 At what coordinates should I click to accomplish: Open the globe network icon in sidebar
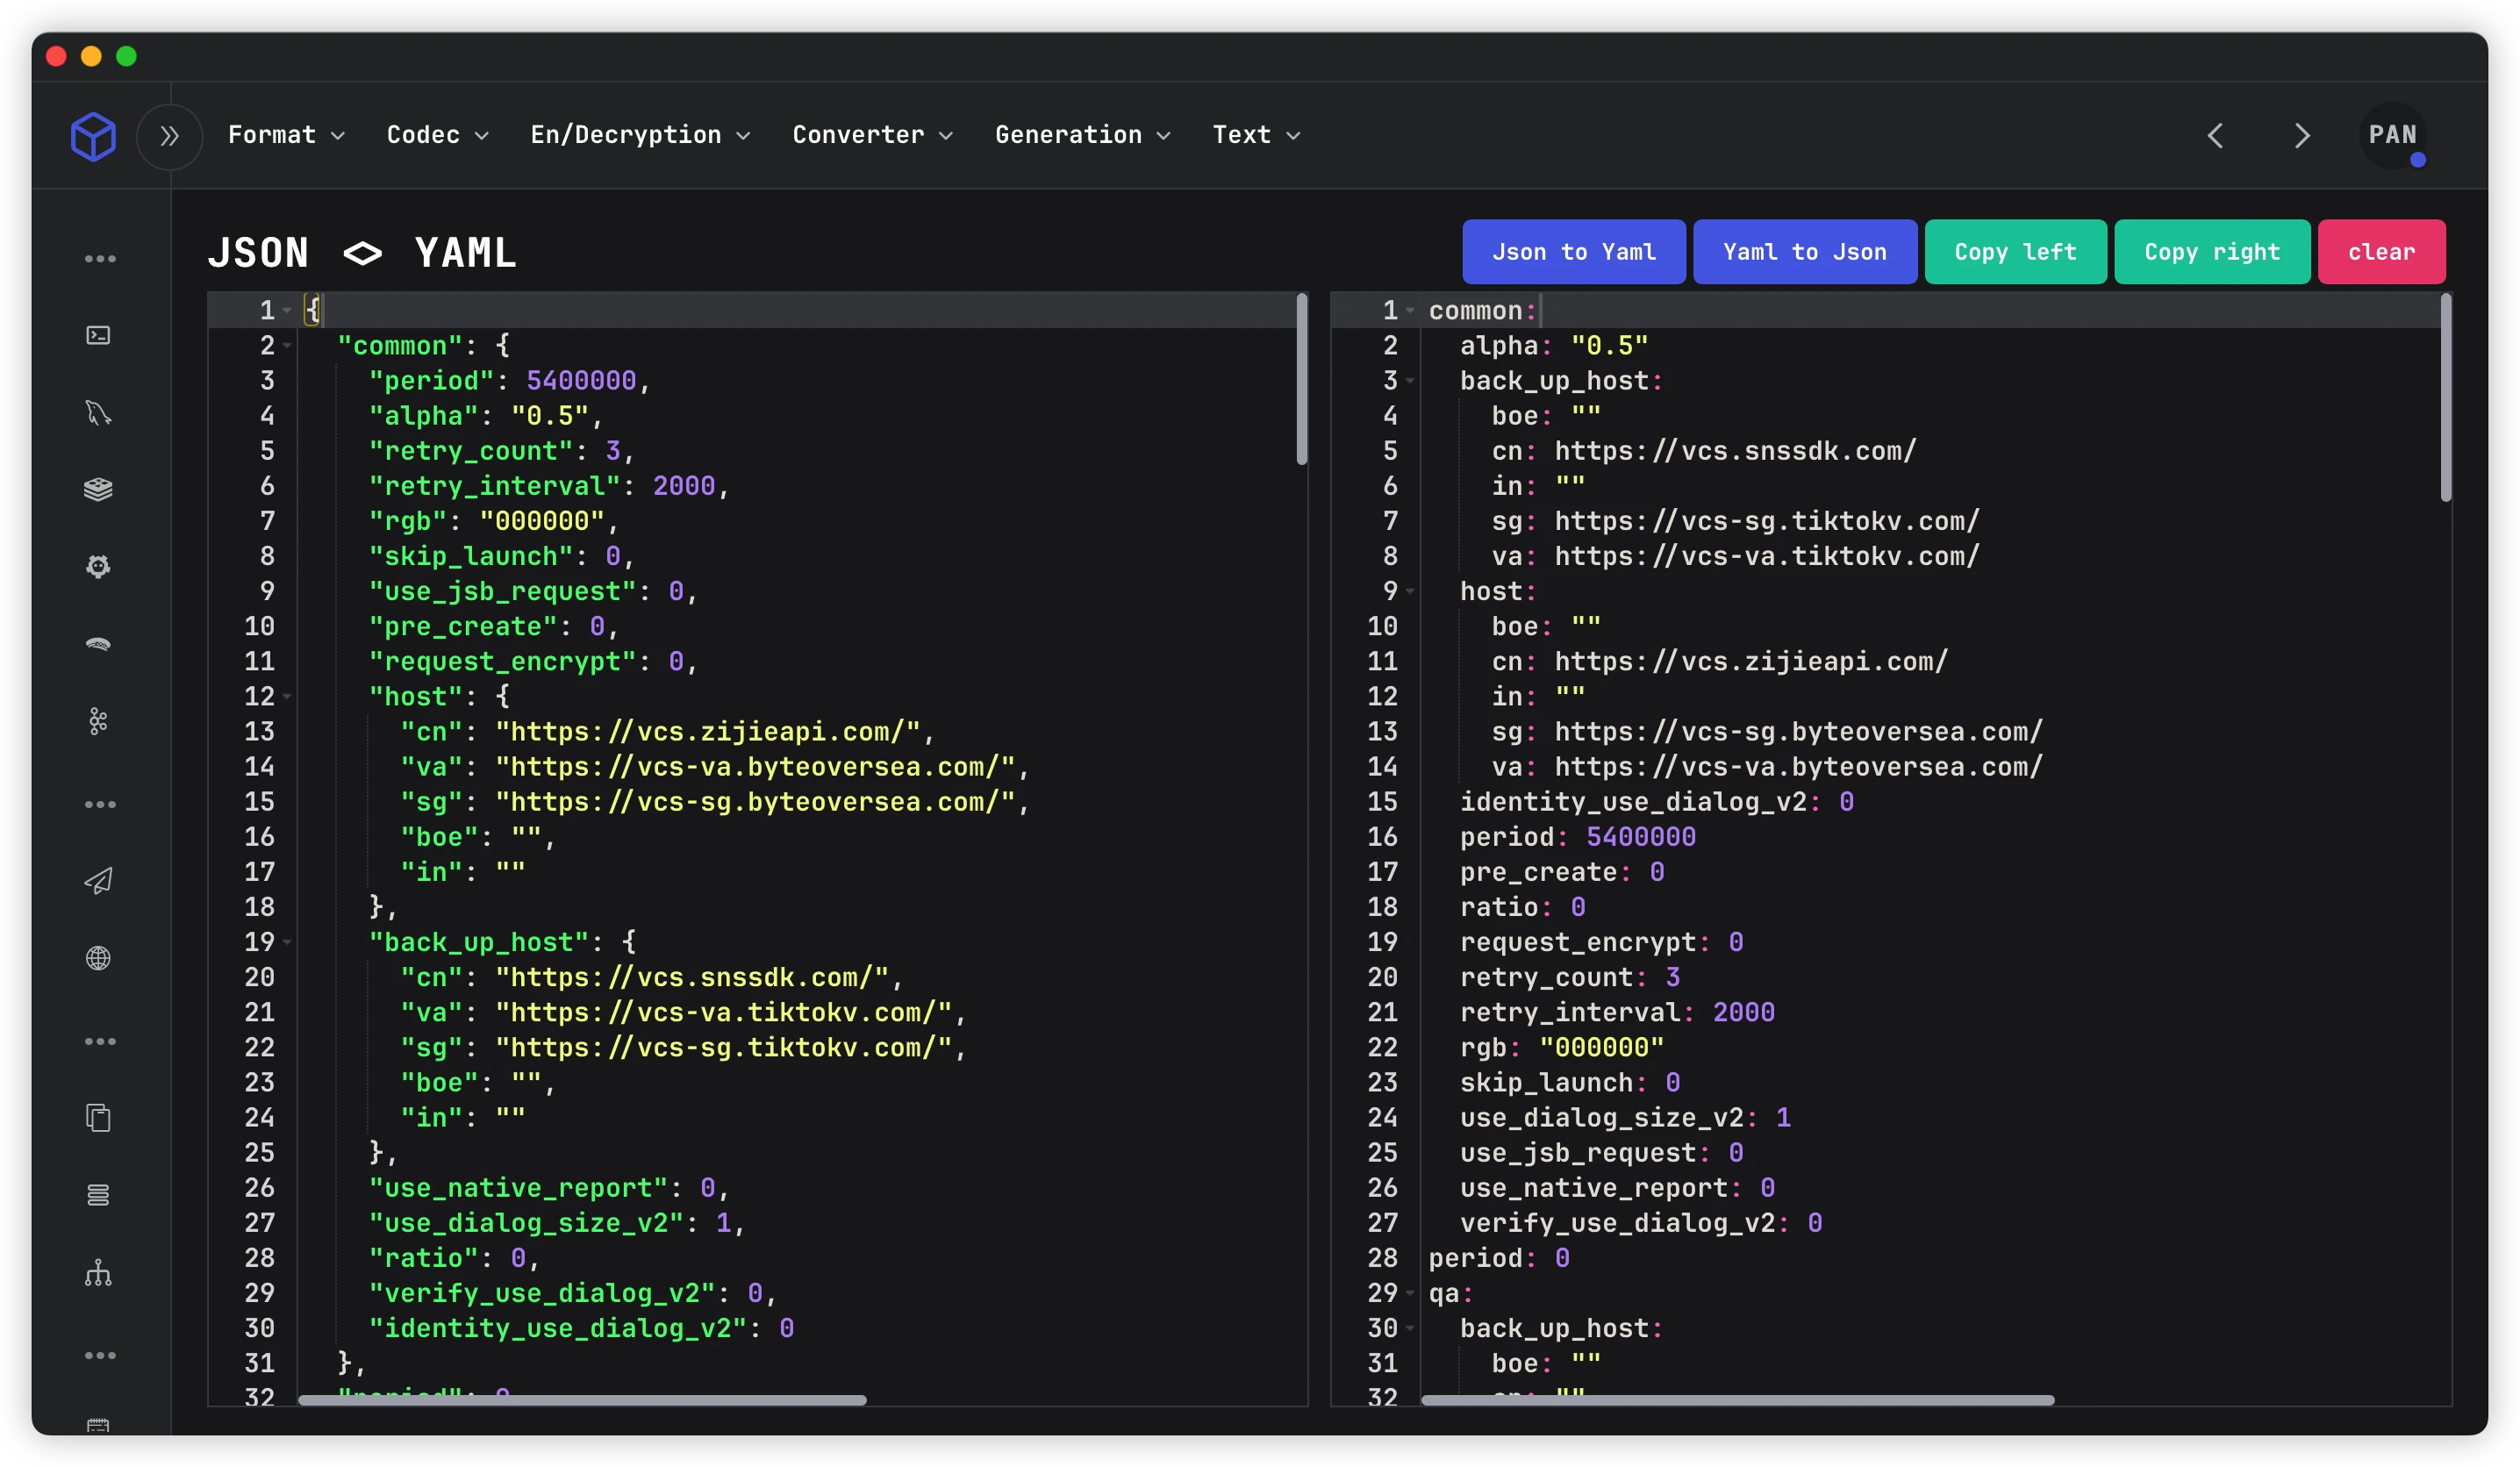(98, 958)
